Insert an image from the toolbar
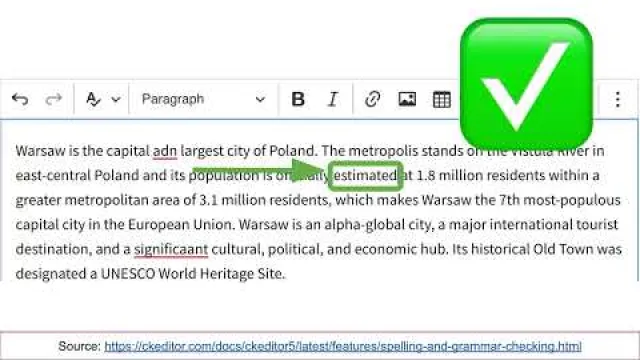The image size is (640, 360). 407,99
